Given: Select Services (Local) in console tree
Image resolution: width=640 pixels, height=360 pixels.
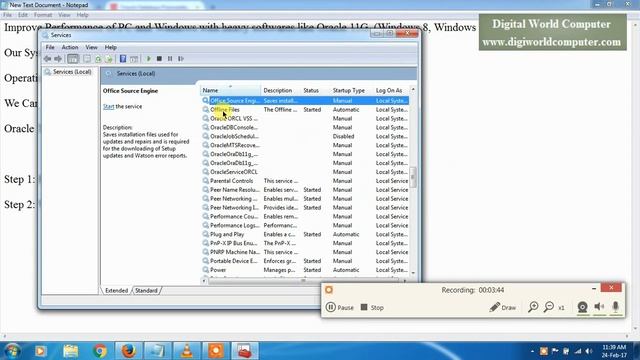Looking at the screenshot, I should click(x=72, y=72).
